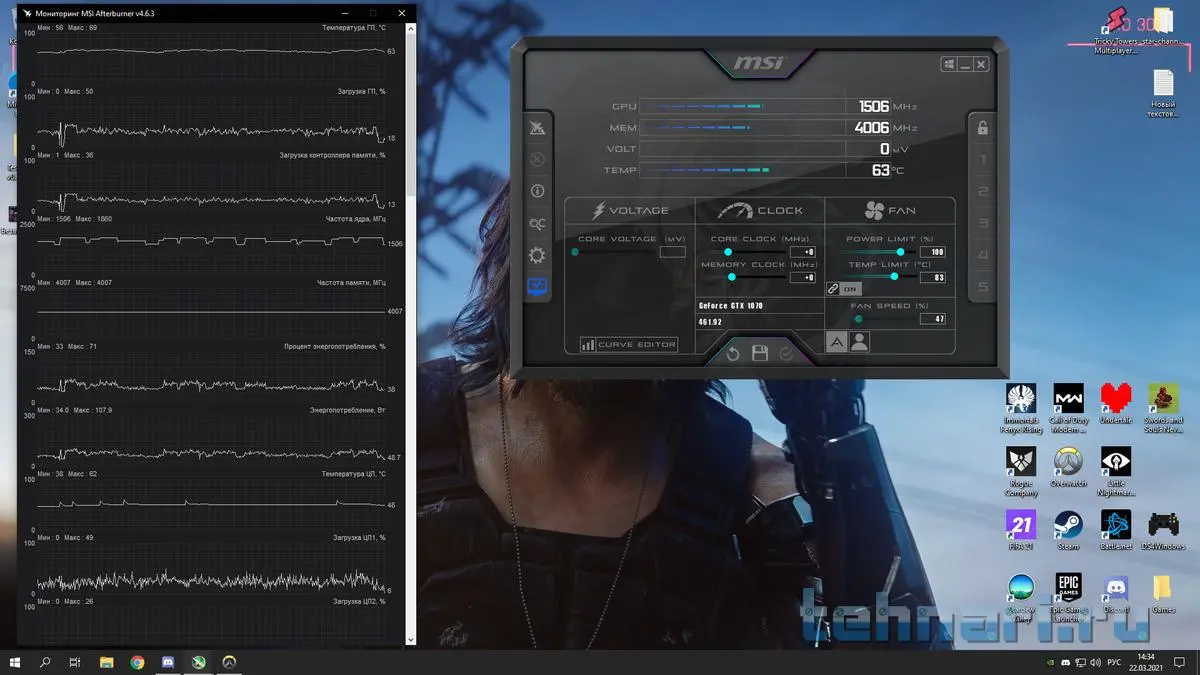Image resolution: width=1200 pixels, height=675 pixels.
Task: Open Undertale desktop shortcut
Action: click(1116, 403)
